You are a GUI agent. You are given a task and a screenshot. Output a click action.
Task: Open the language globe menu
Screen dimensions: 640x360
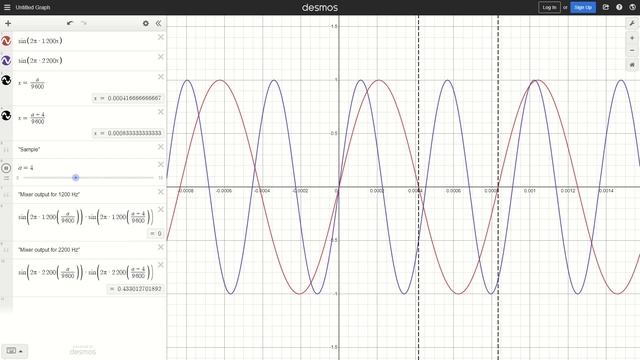[632, 7]
